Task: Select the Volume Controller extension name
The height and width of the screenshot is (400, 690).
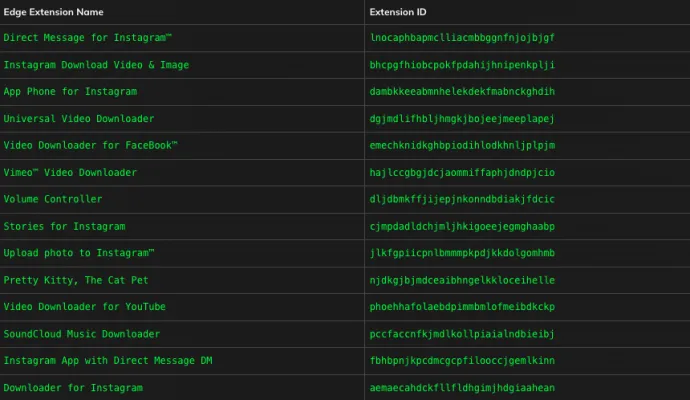Action: point(53,199)
